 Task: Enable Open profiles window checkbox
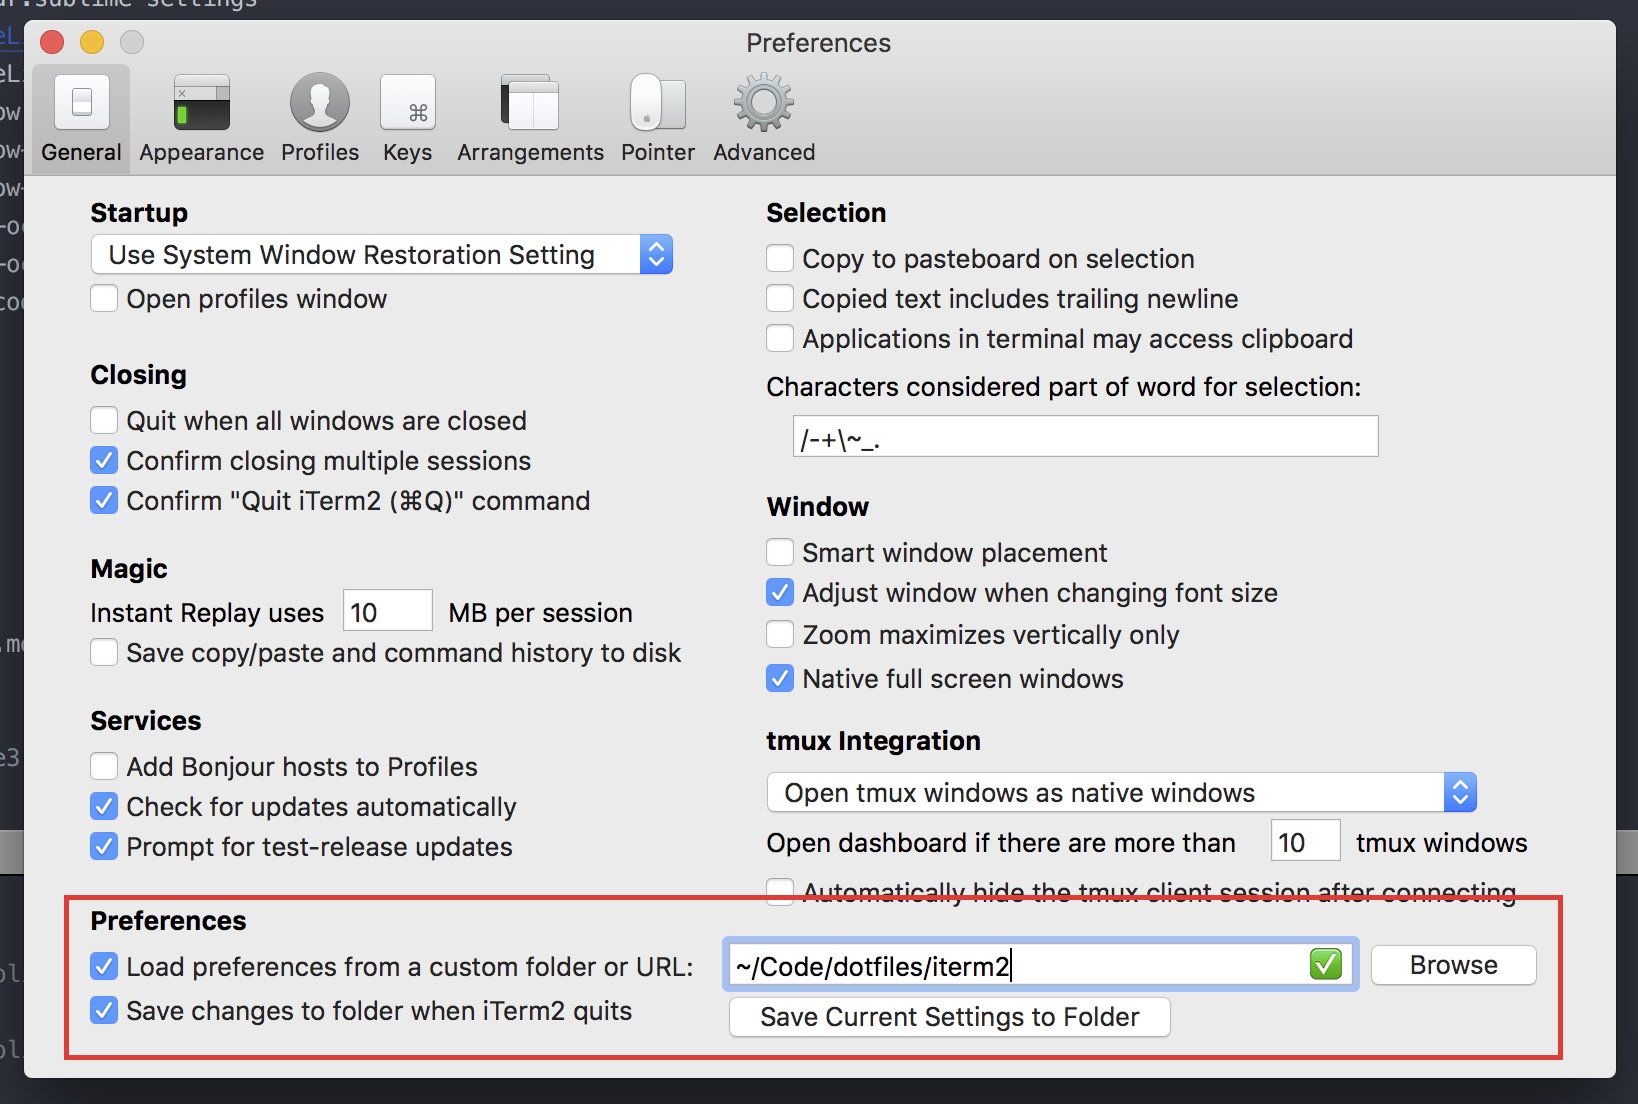tap(104, 299)
